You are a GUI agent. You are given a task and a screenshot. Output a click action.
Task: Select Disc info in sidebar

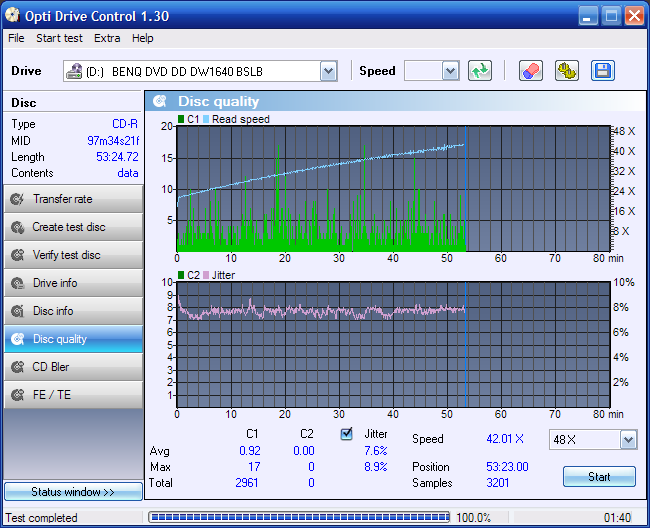(73, 311)
